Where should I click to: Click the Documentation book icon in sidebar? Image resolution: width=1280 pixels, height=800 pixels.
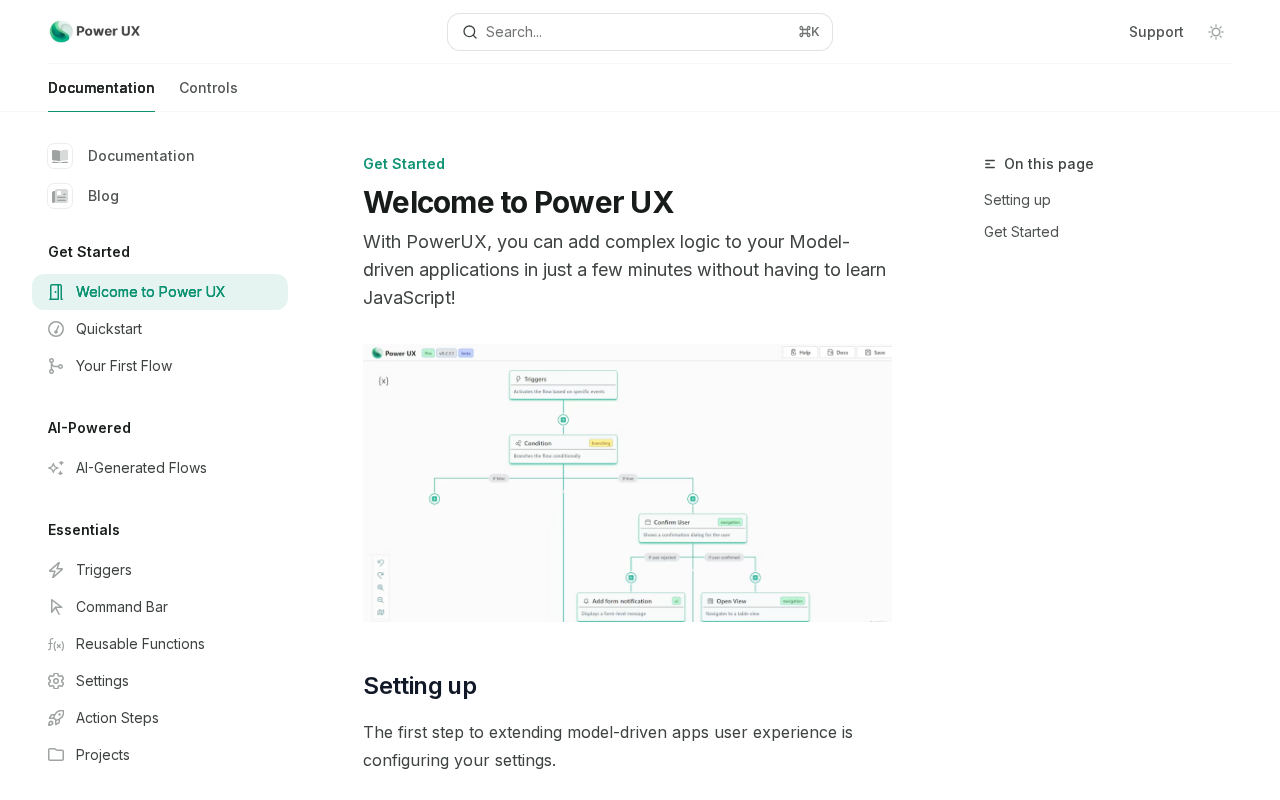60,156
